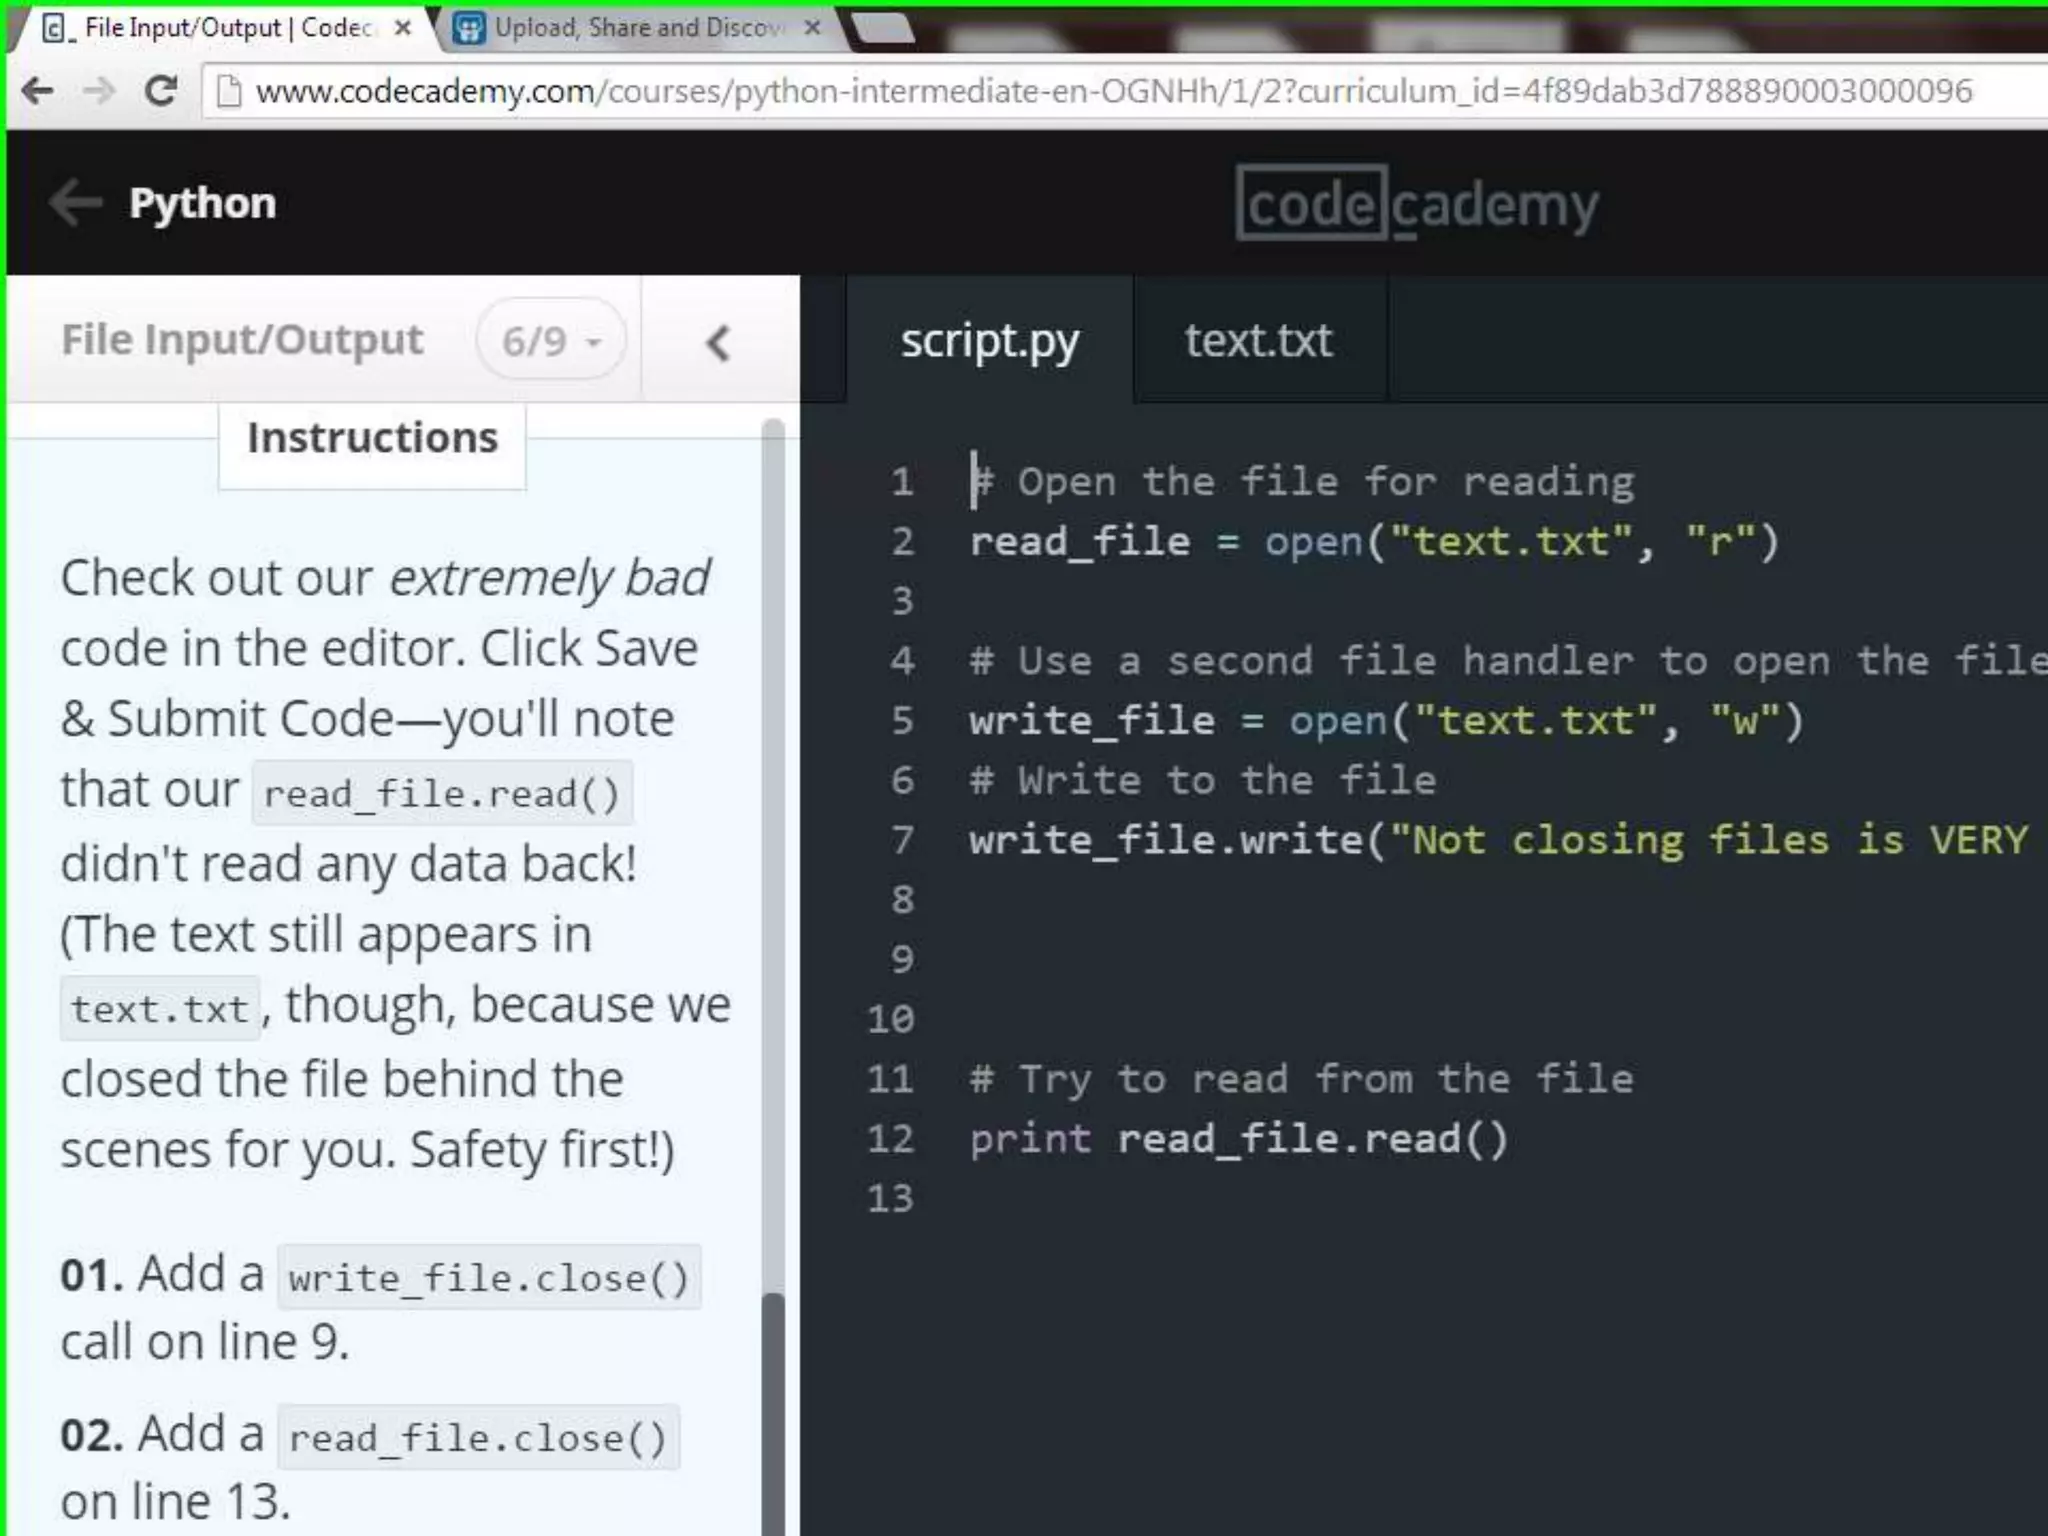The height and width of the screenshot is (1536, 2048).
Task: Open the script.py editor tab
Action: 990,341
